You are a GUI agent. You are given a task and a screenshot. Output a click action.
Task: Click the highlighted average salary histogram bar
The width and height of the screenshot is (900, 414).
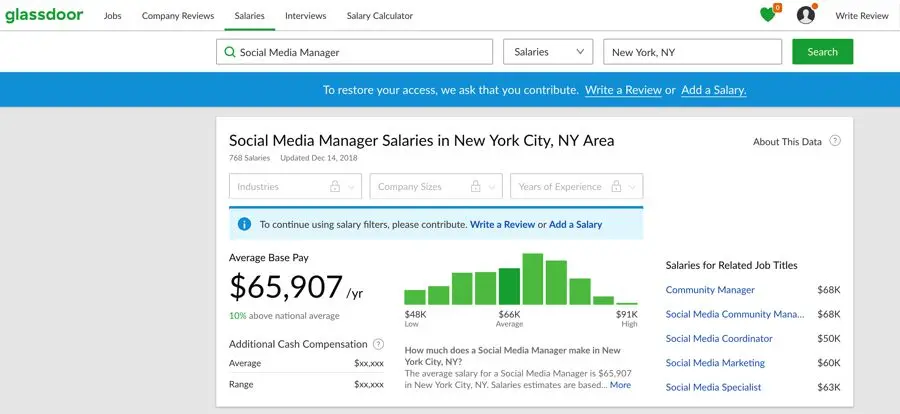pos(510,286)
